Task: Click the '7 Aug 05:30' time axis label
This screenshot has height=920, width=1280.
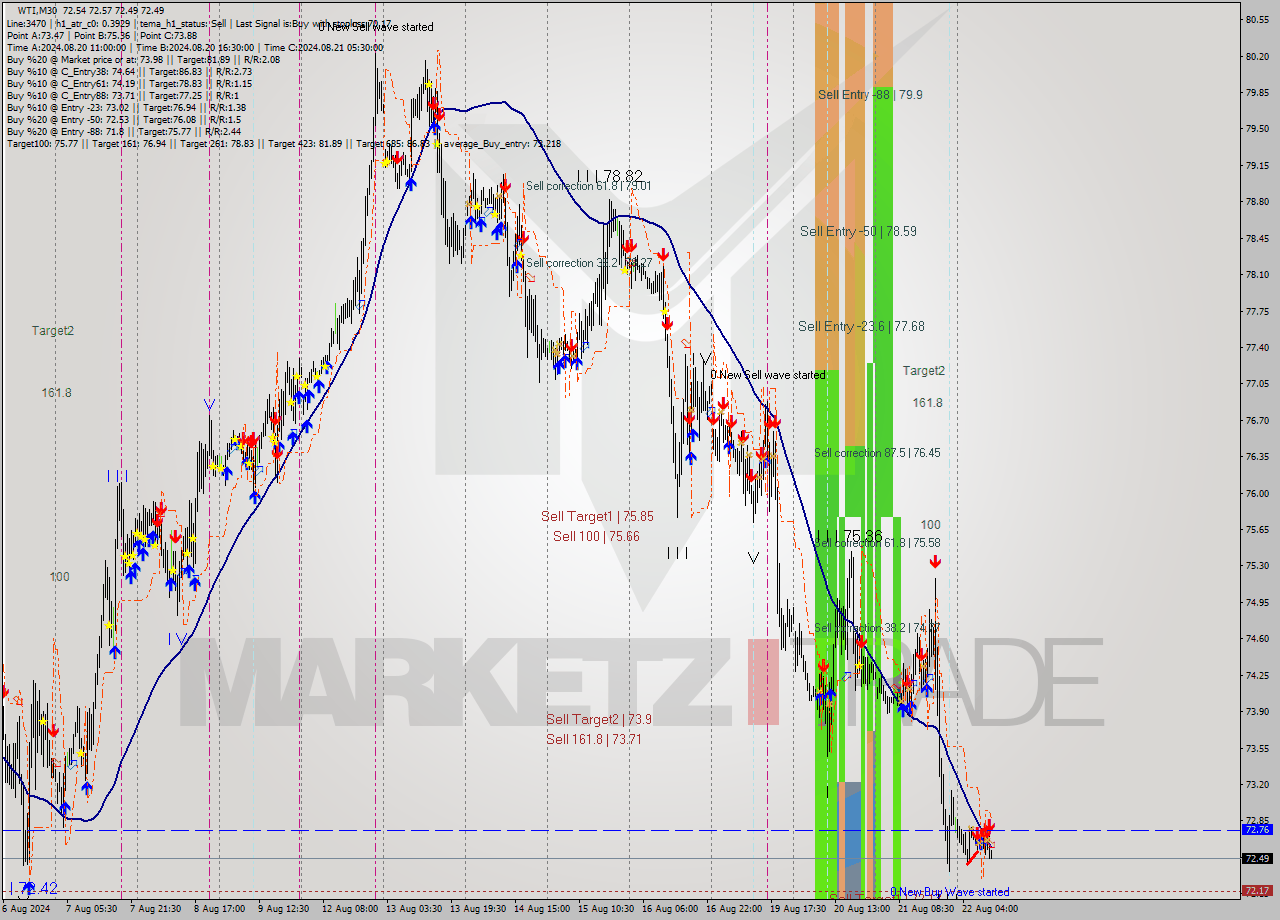Action: tap(93, 909)
